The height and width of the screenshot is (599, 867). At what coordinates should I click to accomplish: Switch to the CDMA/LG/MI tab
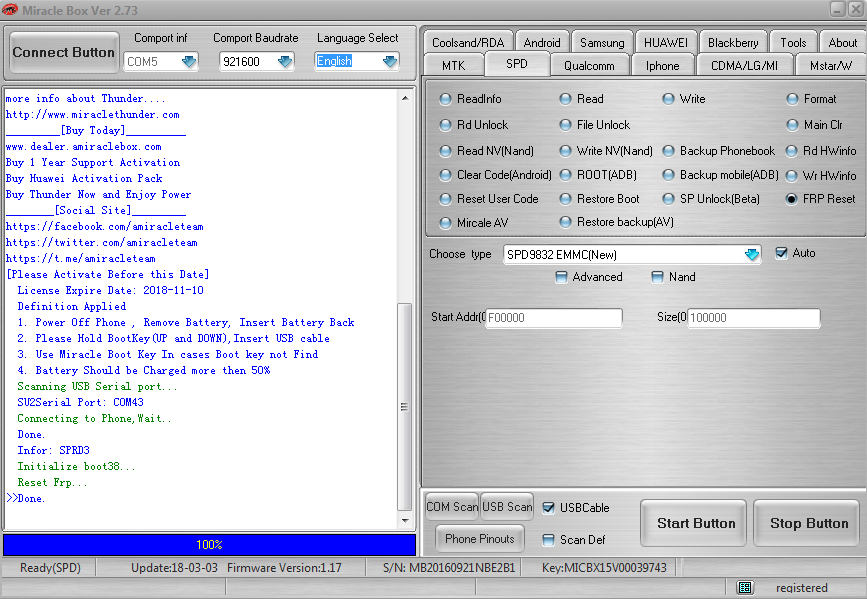click(744, 65)
